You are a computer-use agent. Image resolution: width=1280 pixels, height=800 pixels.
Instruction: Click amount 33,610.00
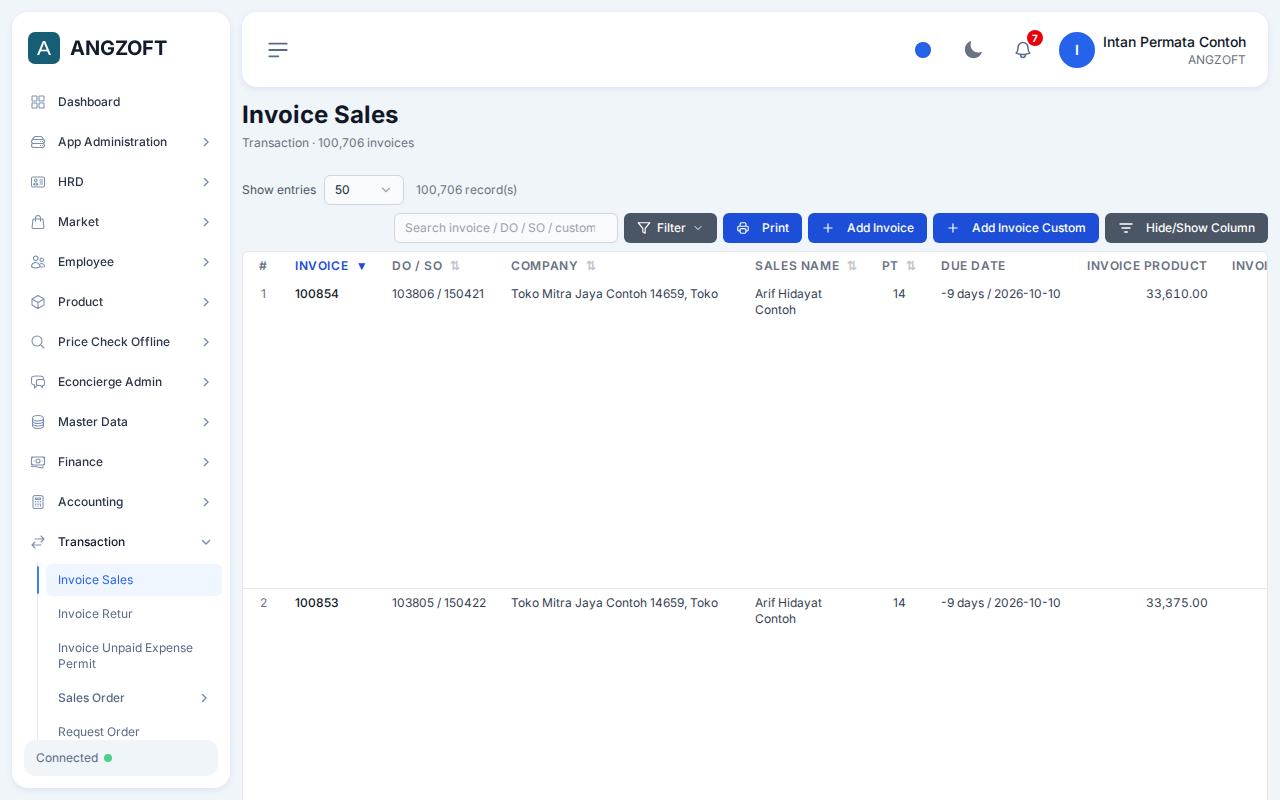[1177, 294]
